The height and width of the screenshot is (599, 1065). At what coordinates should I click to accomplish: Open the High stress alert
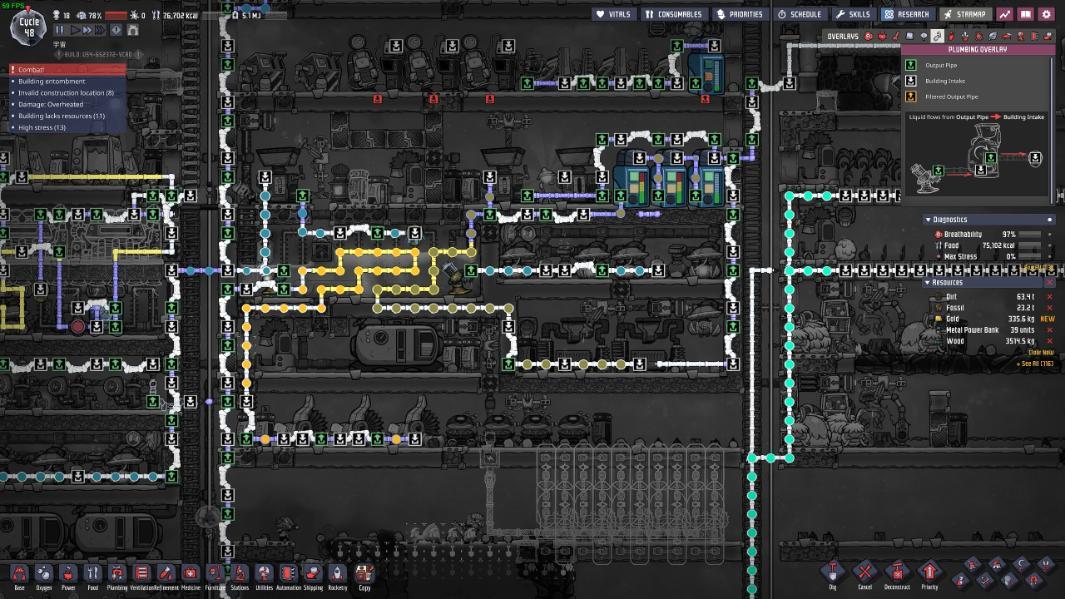42,128
